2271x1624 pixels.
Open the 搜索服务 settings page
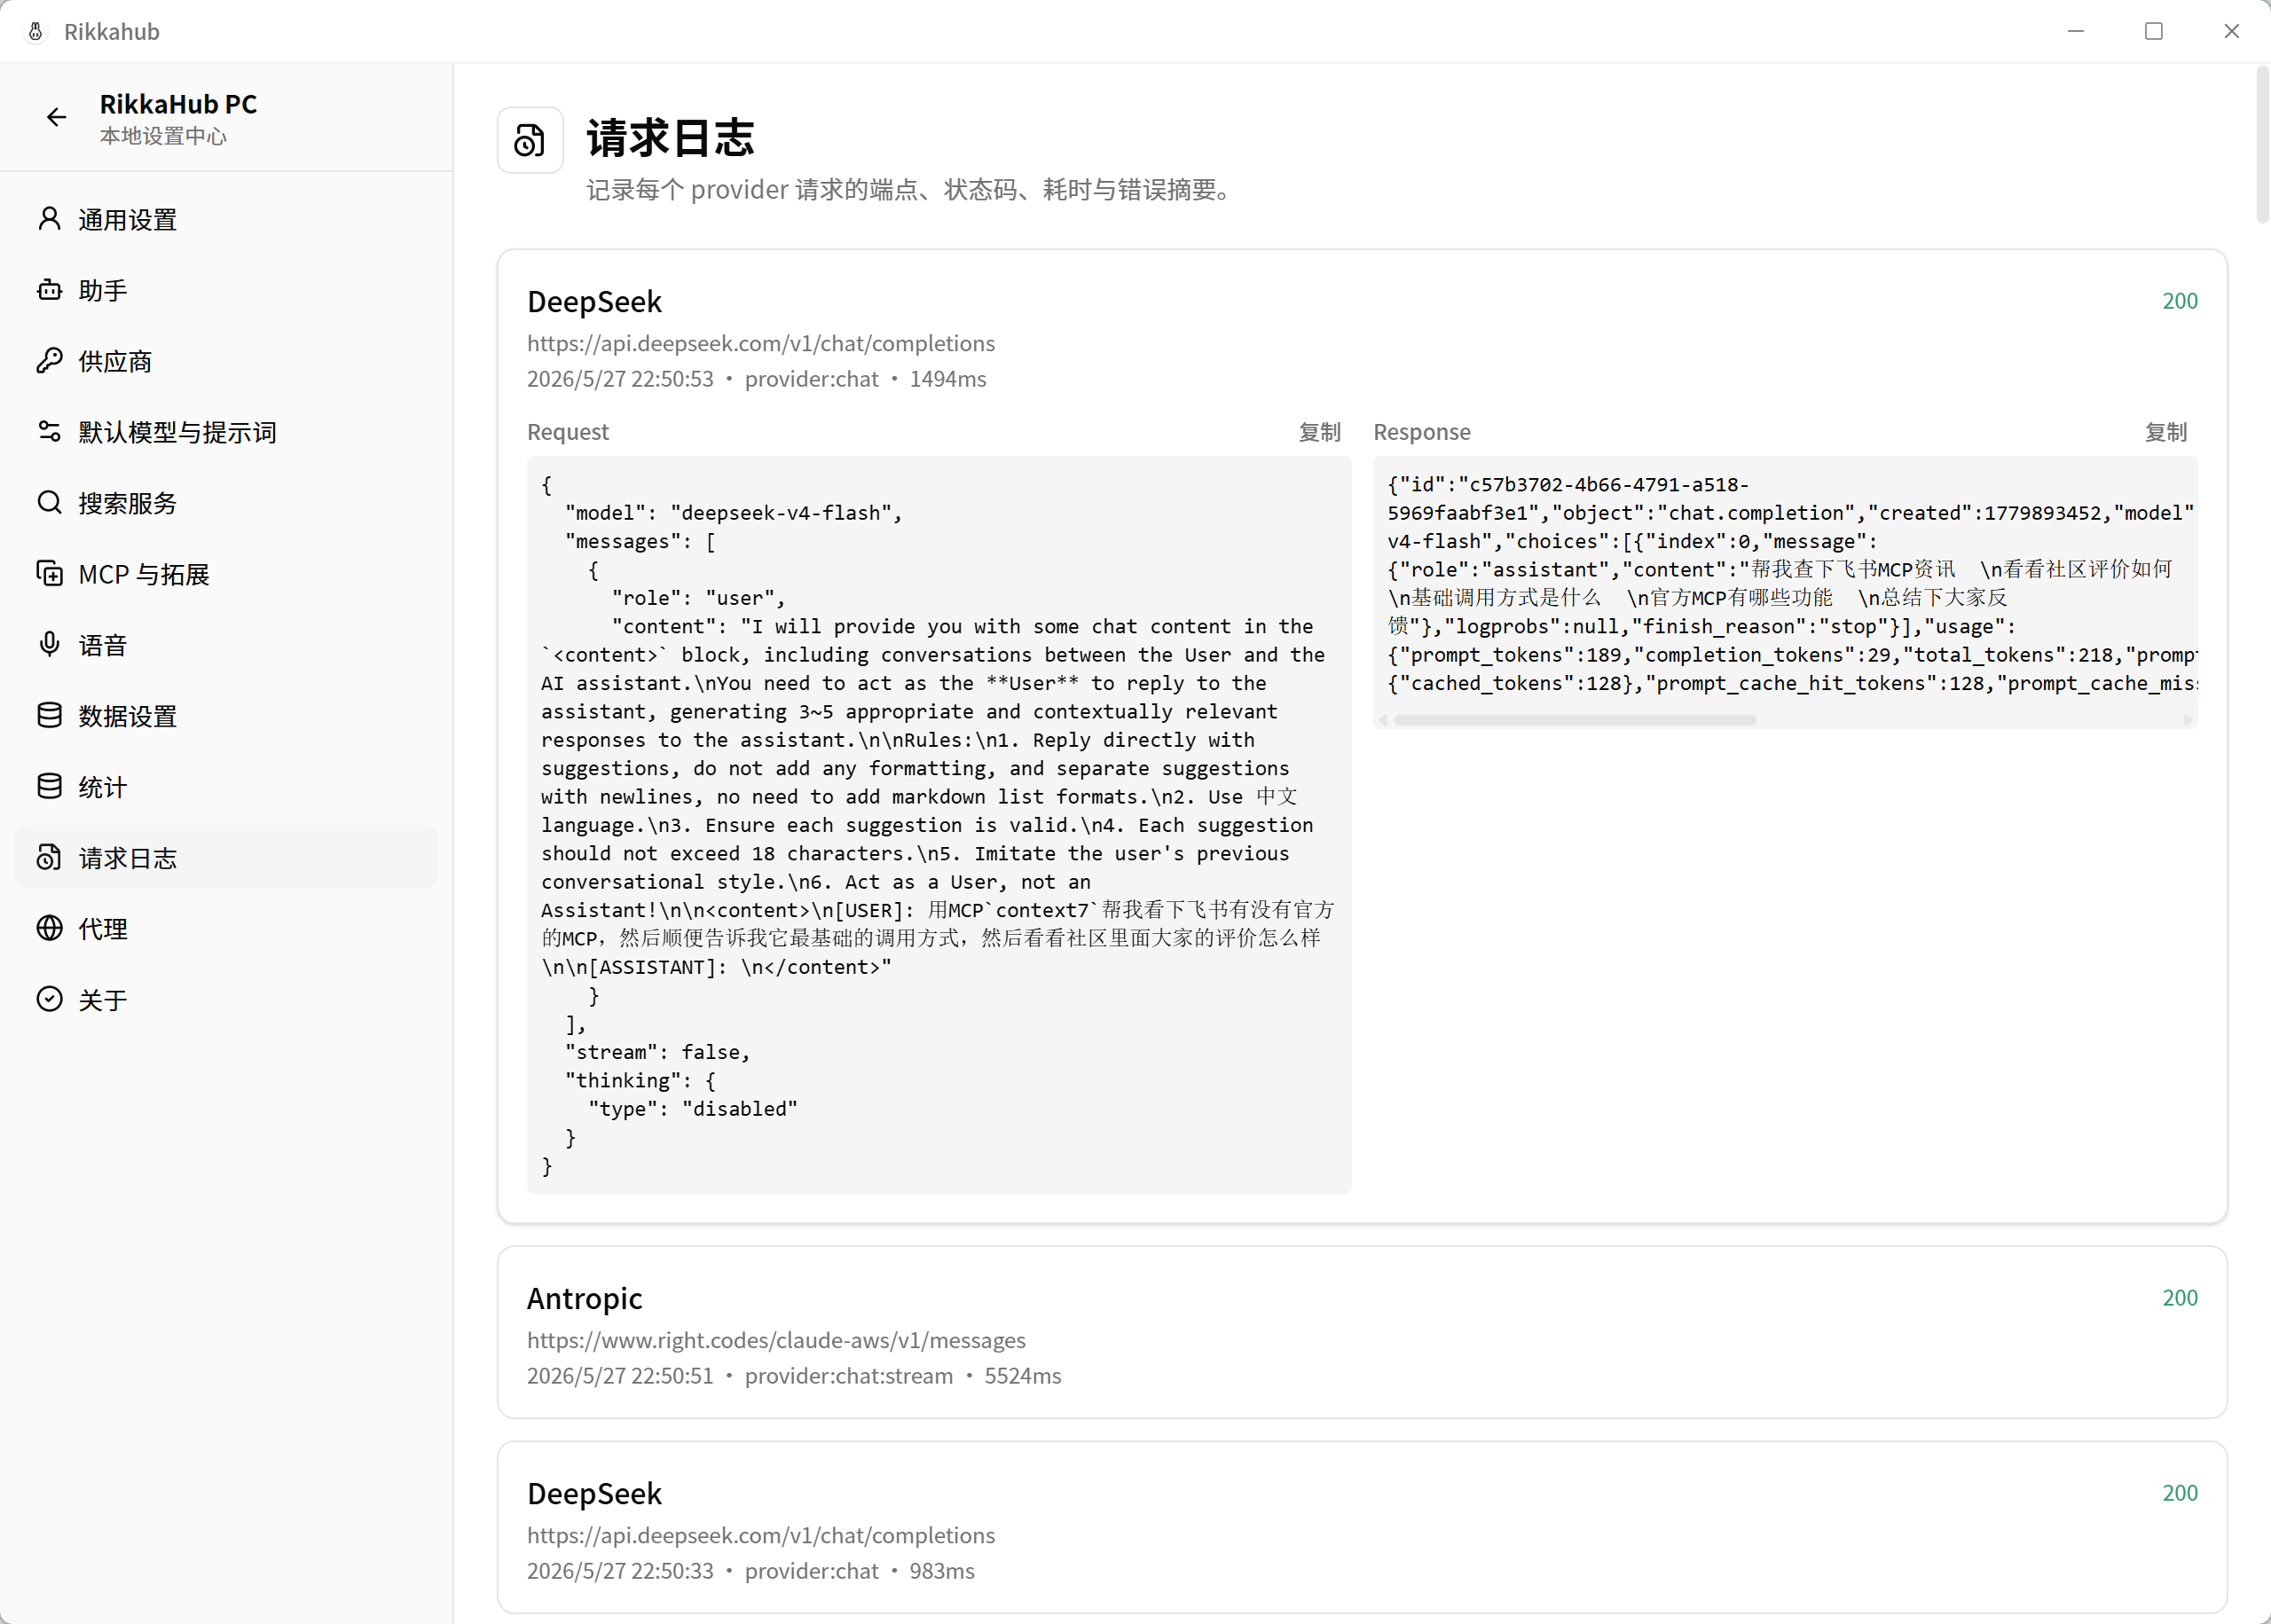[x=226, y=503]
